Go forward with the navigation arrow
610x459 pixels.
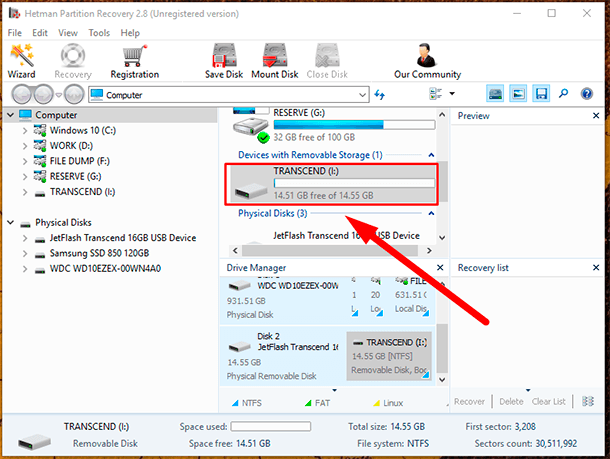click(x=43, y=95)
